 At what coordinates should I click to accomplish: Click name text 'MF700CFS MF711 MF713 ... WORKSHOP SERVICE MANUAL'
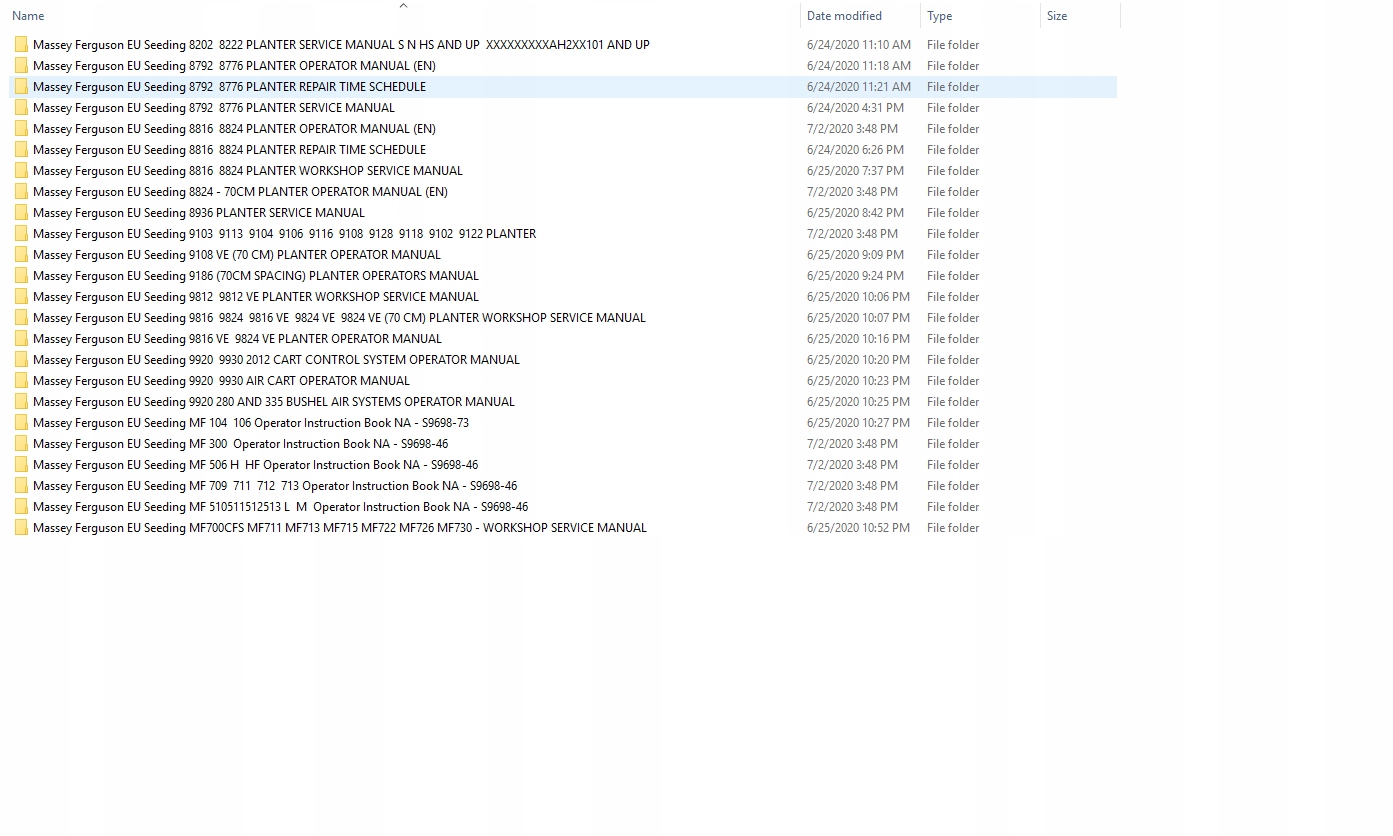[418, 528]
